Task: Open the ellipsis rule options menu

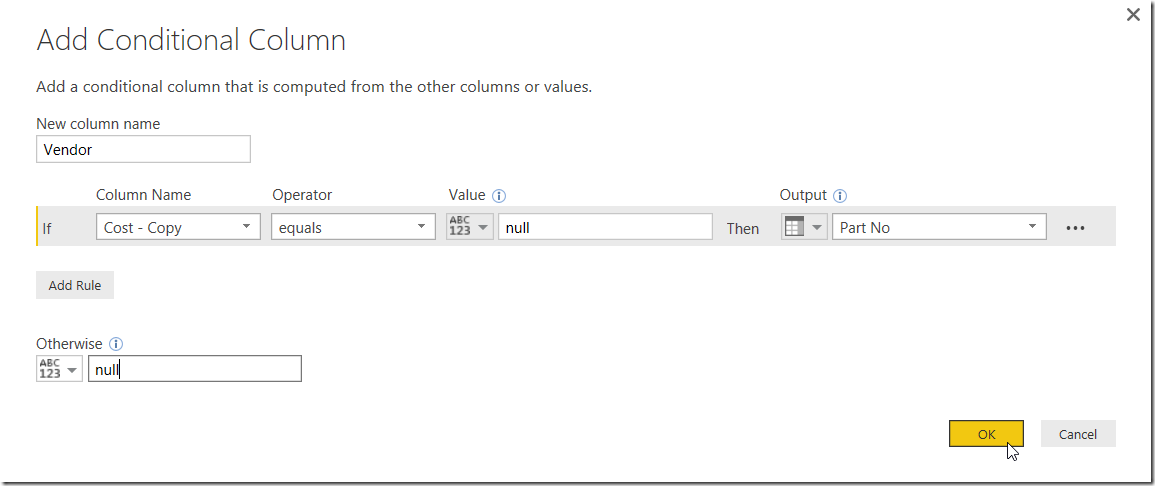Action: 1075,228
